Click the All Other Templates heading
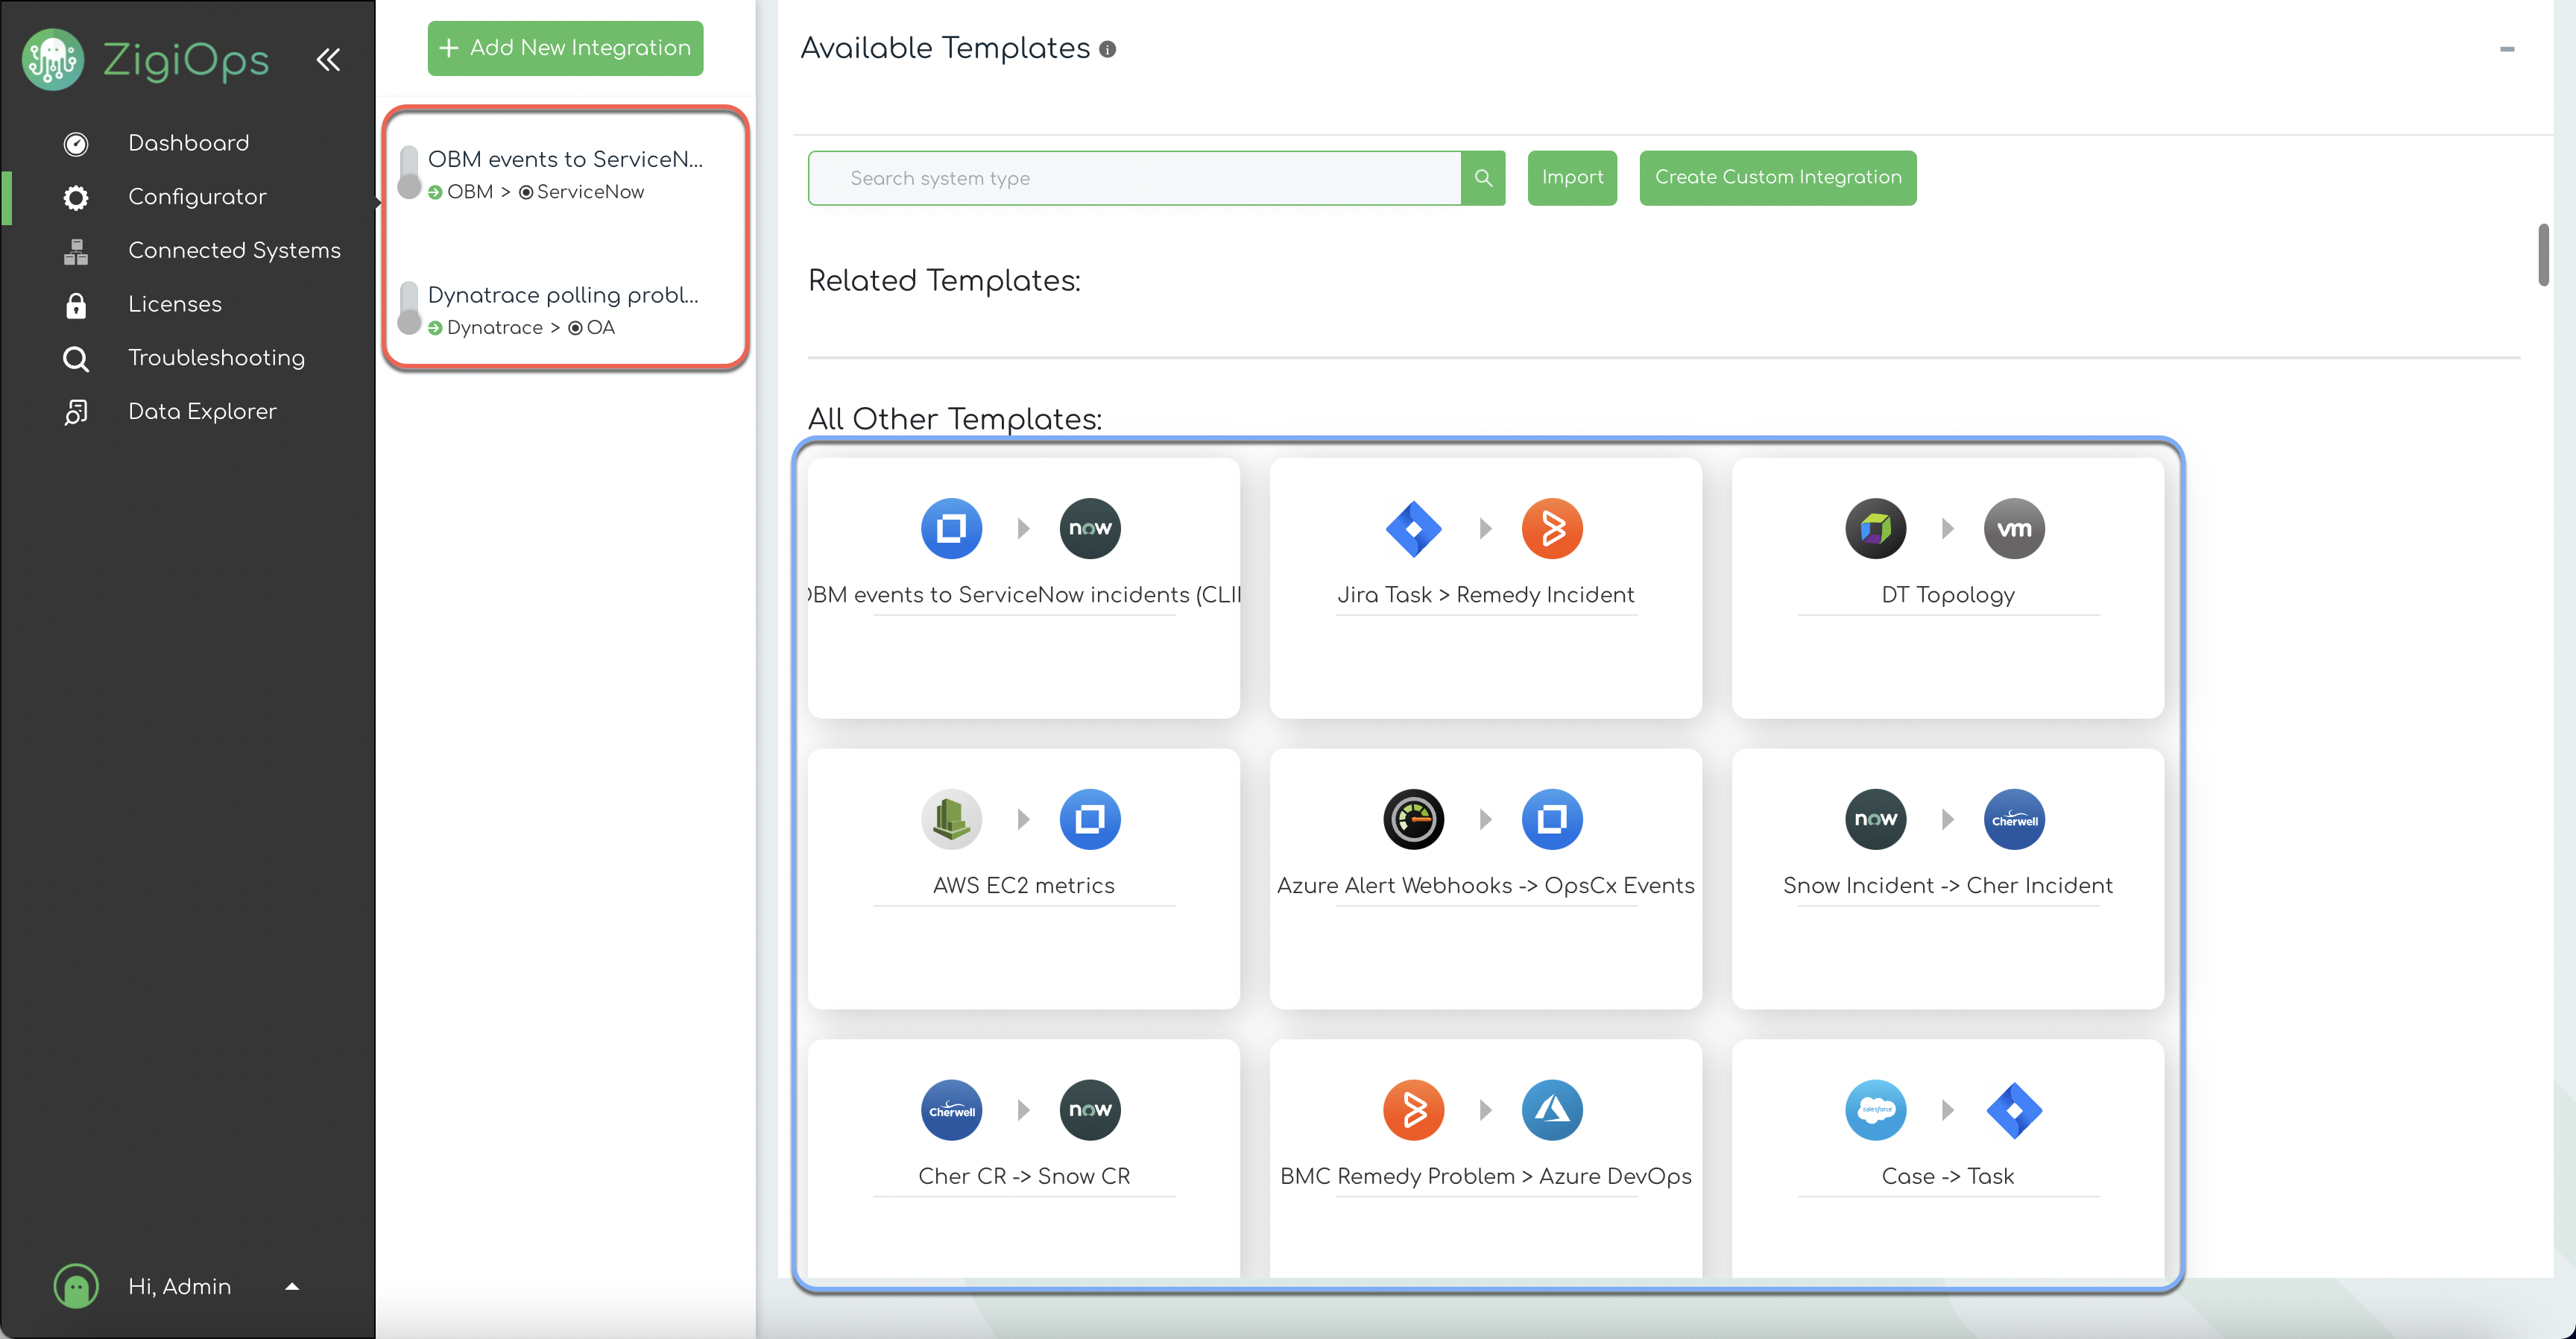The image size is (2576, 1339). click(x=955, y=419)
